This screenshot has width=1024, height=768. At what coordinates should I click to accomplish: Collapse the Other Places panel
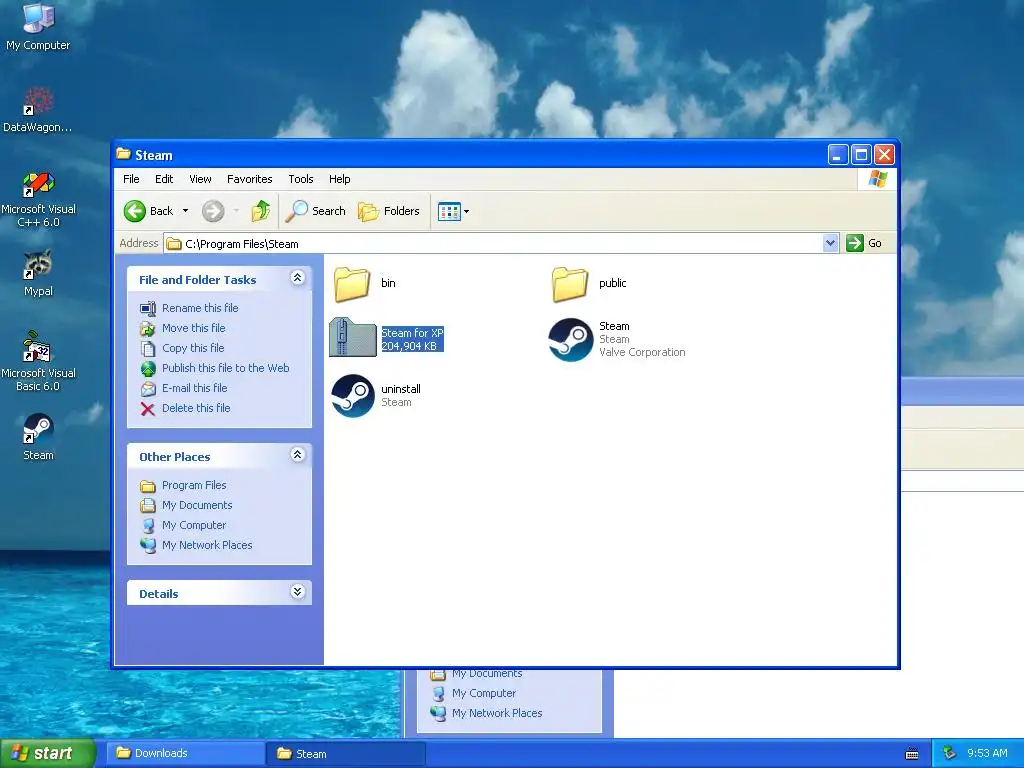(x=297, y=455)
